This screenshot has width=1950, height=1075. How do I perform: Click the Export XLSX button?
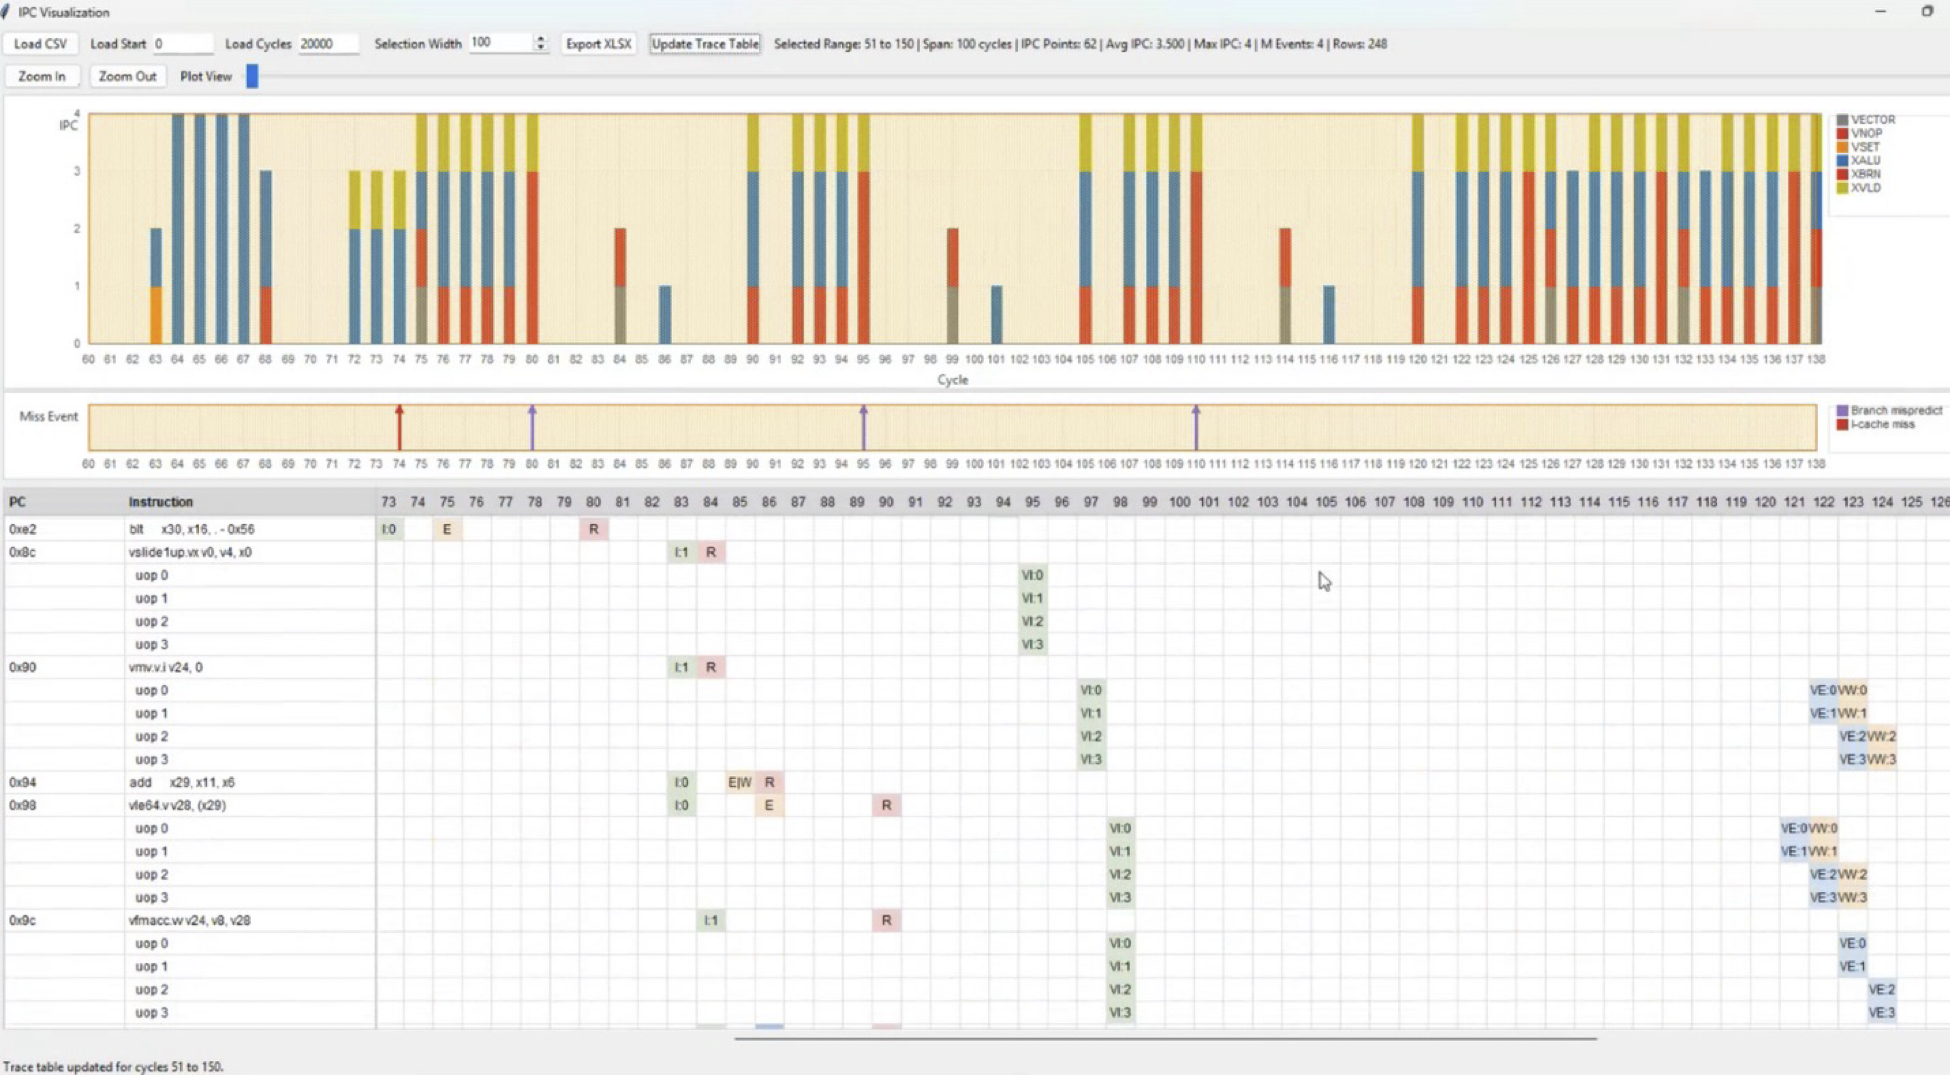(x=598, y=44)
